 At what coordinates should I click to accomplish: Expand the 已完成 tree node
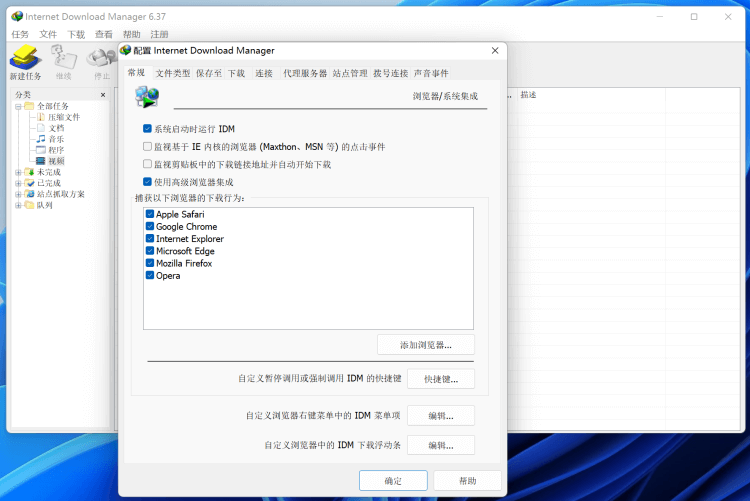(18, 183)
